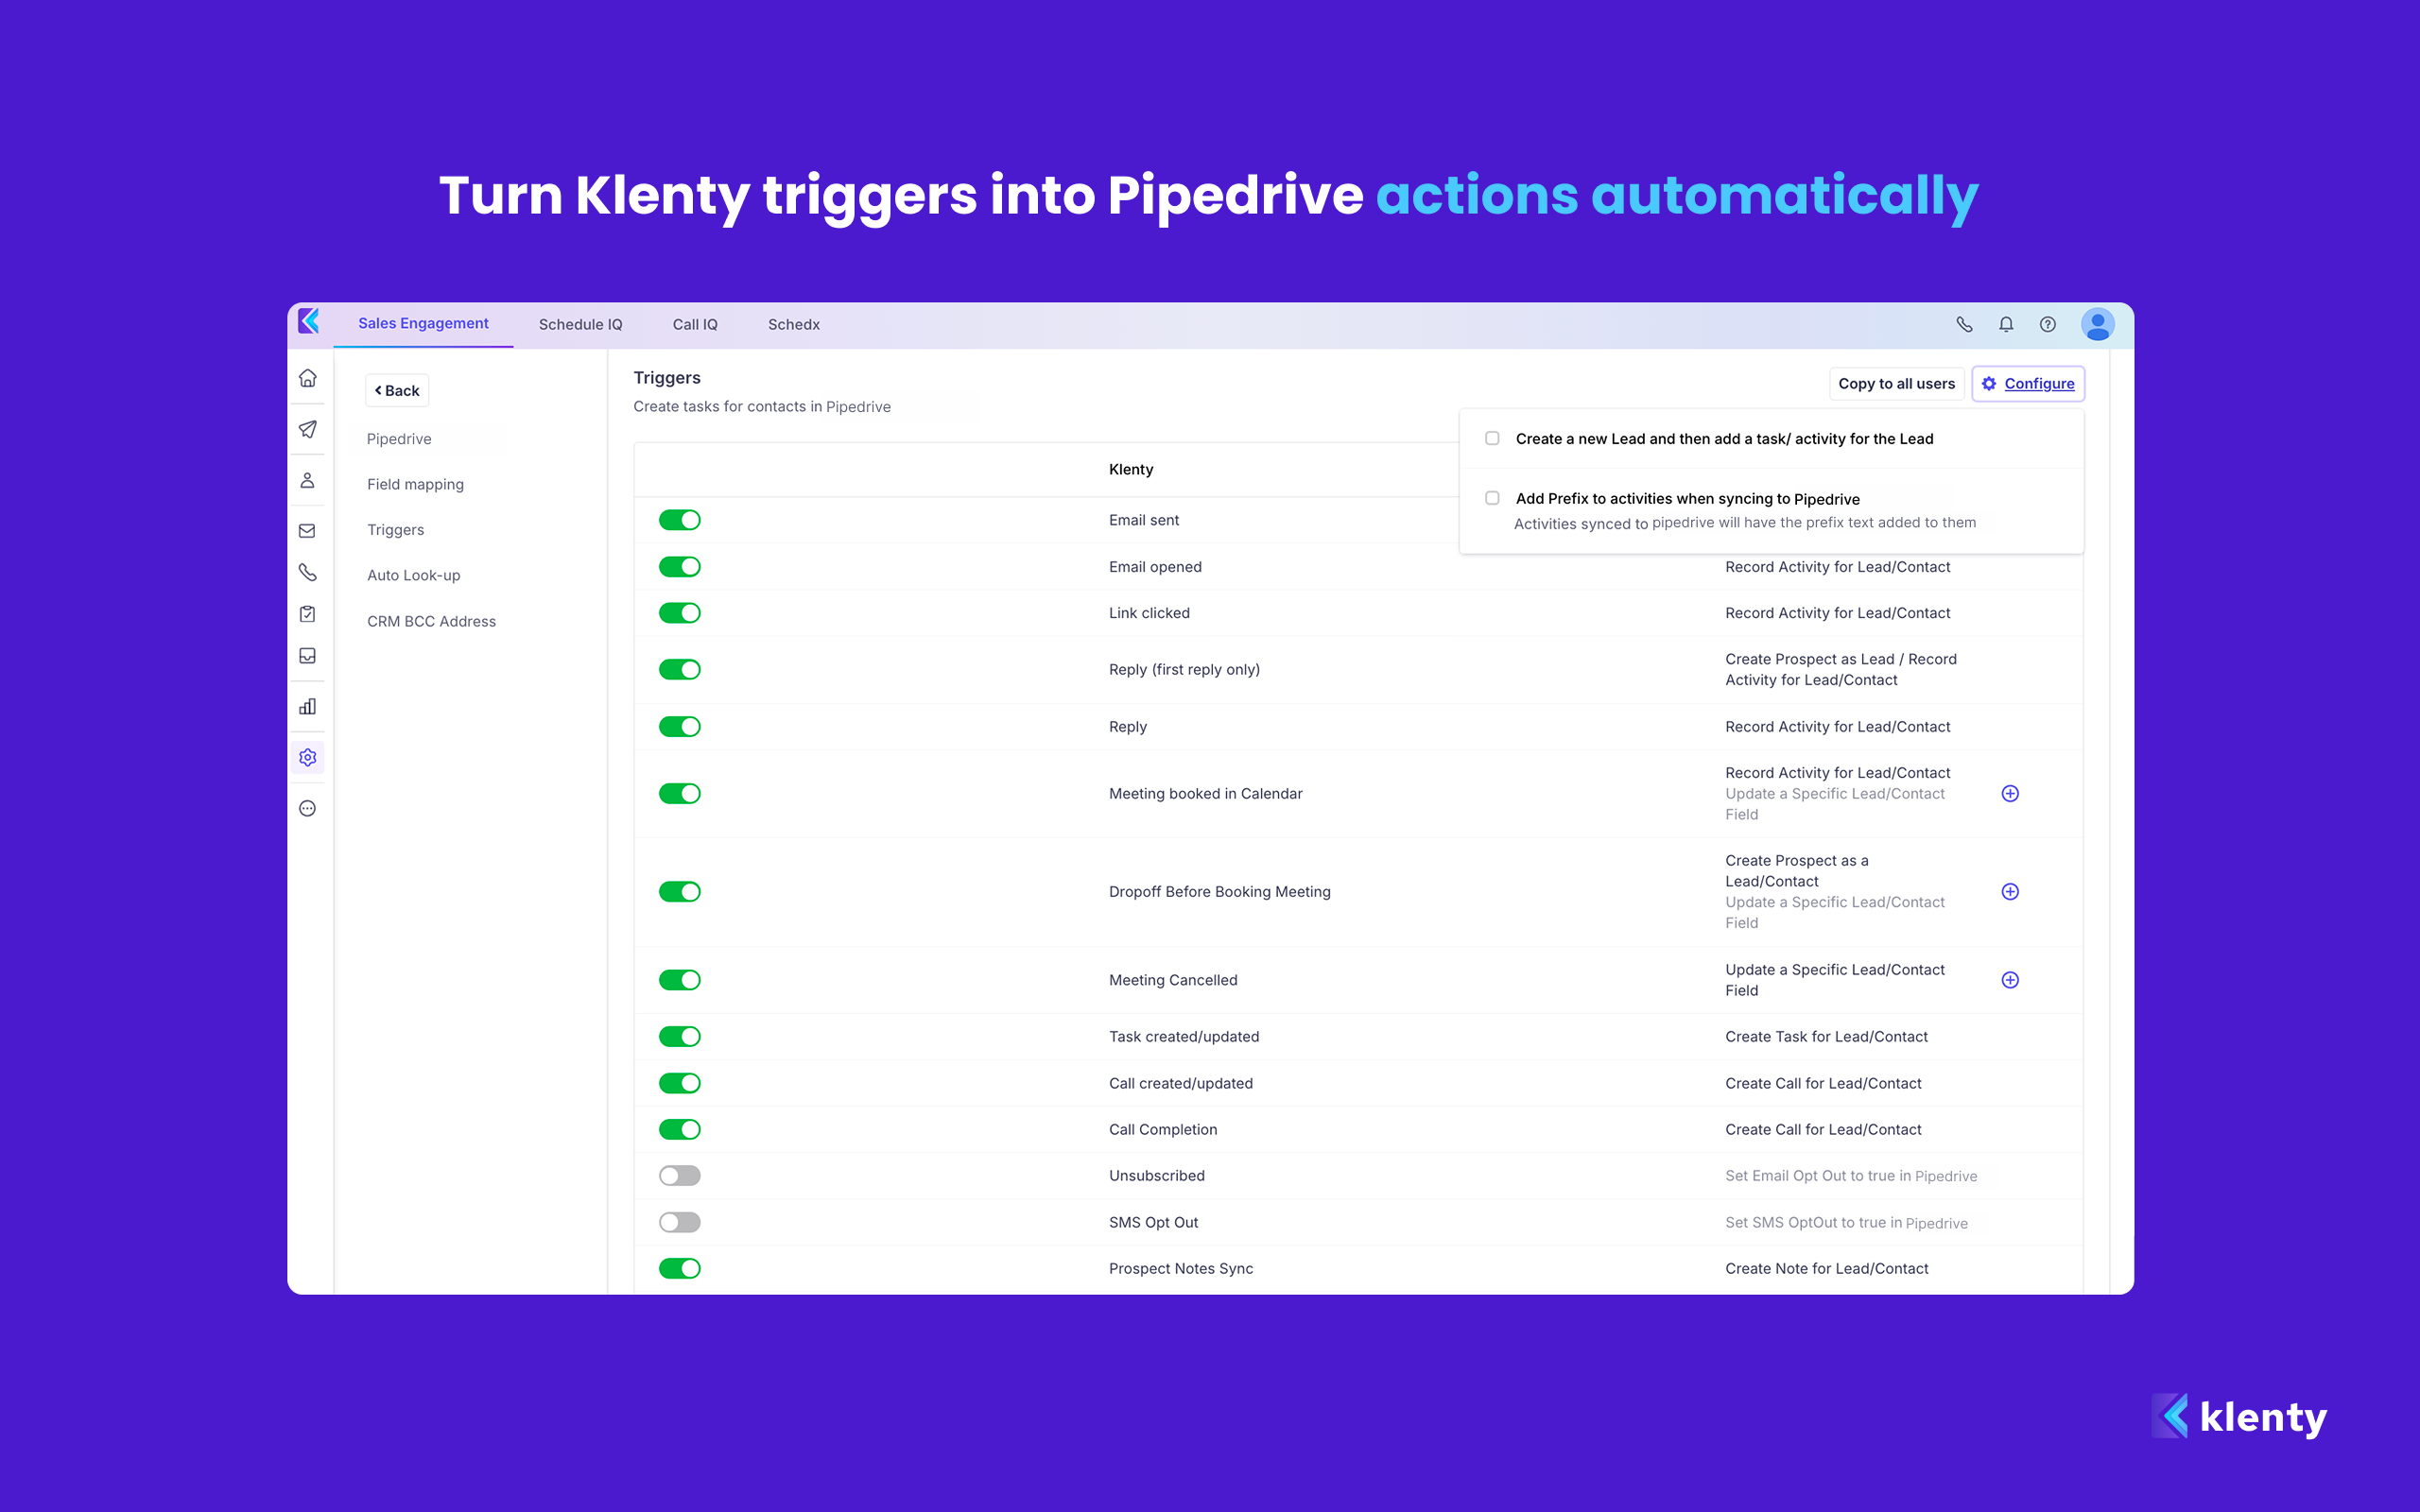
Task: Toggle the Call created/updated trigger
Action: (x=680, y=1083)
